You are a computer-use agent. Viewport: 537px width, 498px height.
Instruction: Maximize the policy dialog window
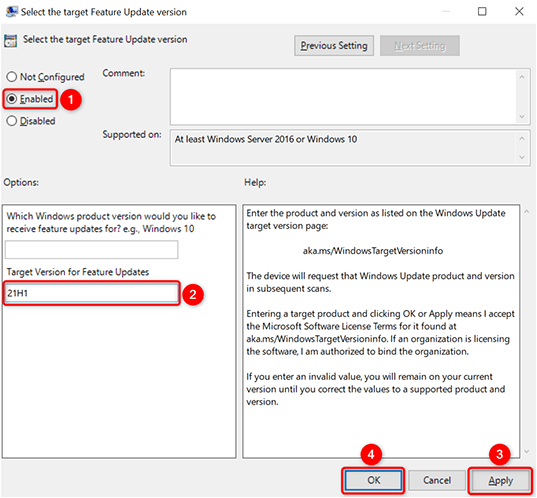(x=482, y=12)
